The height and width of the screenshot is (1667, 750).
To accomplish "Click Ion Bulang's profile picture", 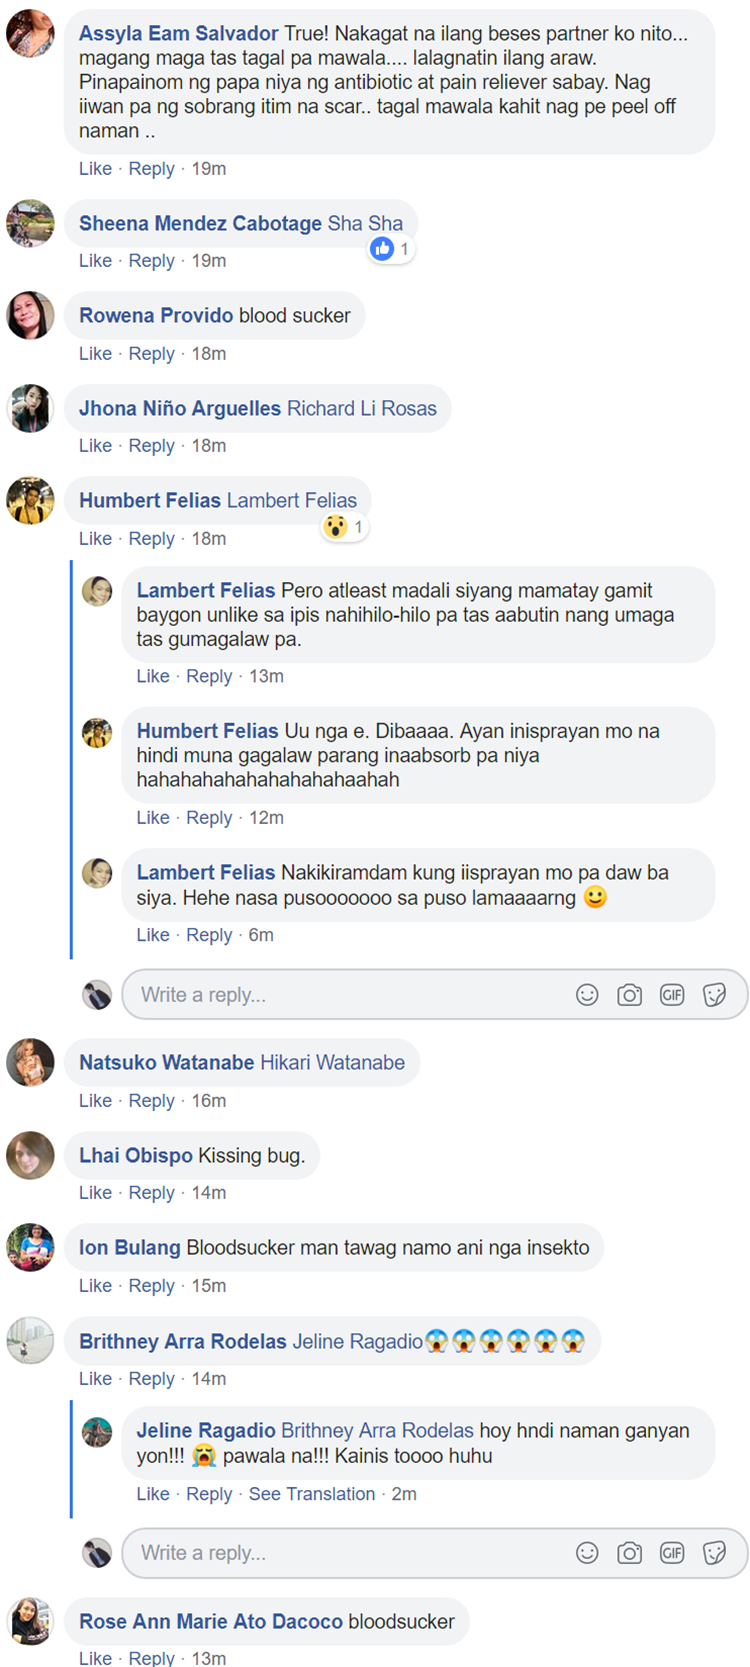I will point(30,1247).
